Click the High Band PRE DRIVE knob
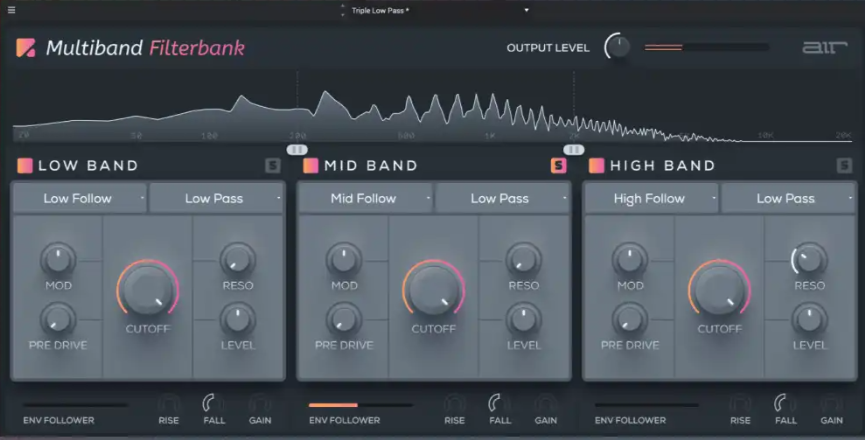Image resolution: width=865 pixels, height=440 pixels. pos(629,320)
